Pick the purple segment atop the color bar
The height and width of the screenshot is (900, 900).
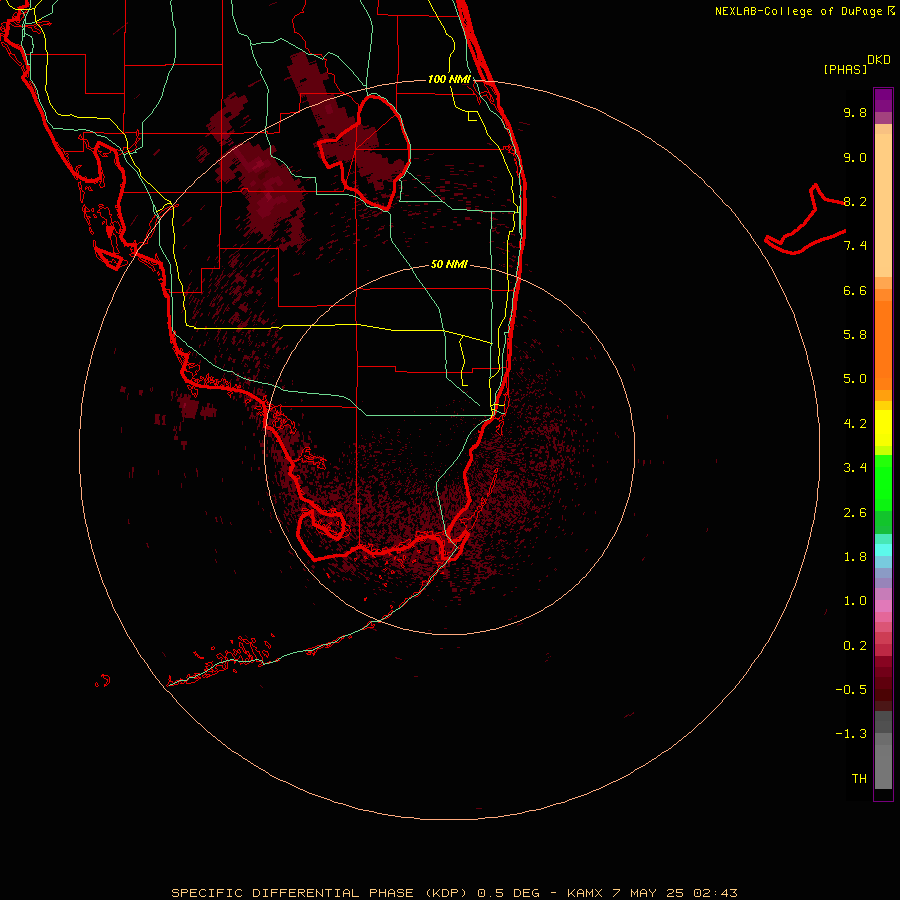click(883, 100)
